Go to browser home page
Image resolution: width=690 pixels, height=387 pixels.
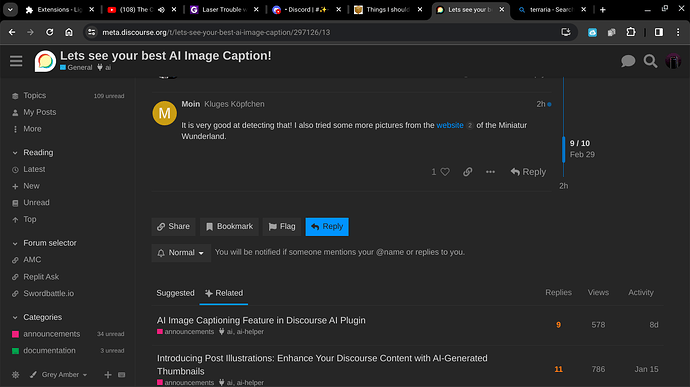pyautogui.click(x=69, y=32)
